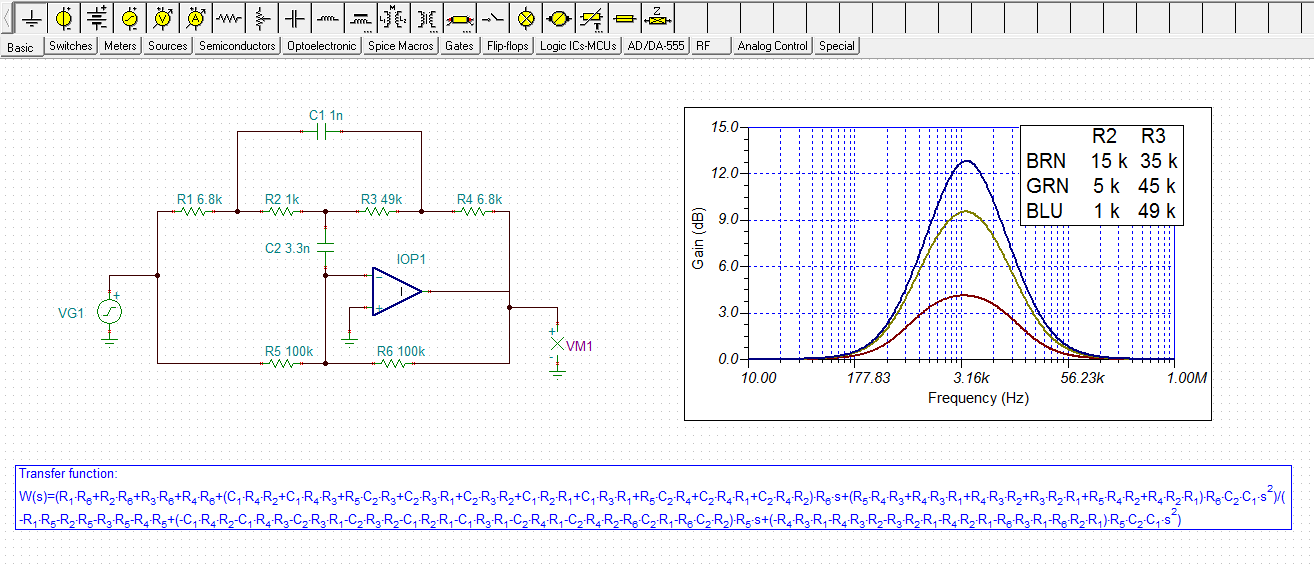Select the Thermistor component icon

click(593, 18)
